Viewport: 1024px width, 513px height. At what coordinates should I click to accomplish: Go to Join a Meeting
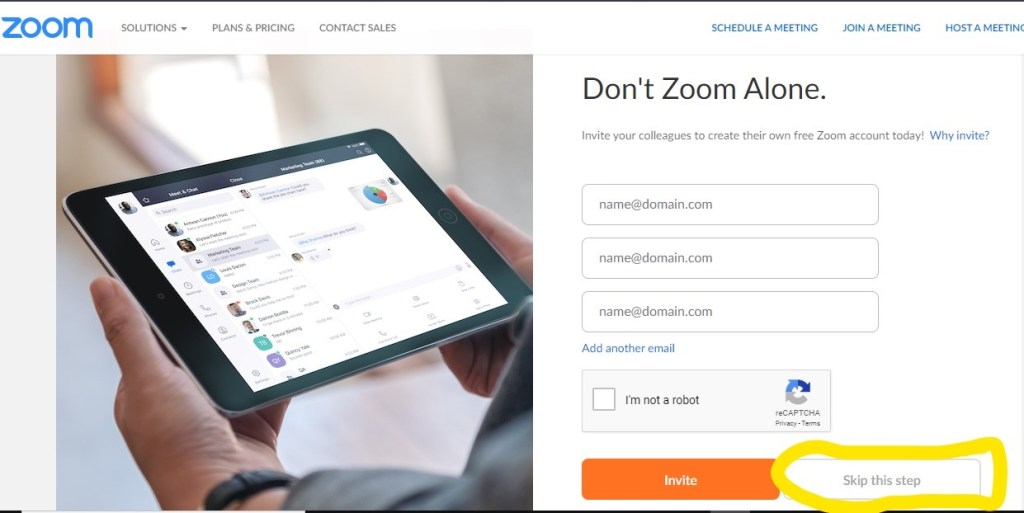click(881, 28)
